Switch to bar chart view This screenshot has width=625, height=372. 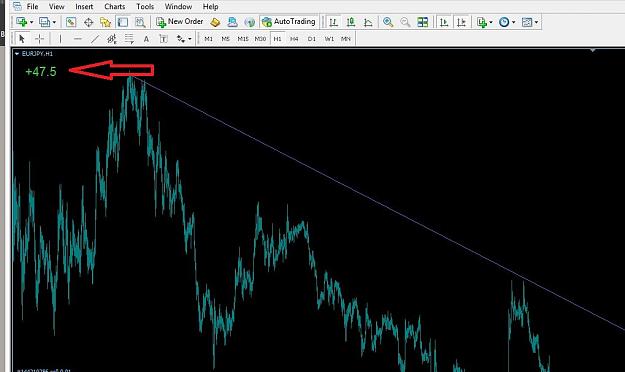point(333,22)
